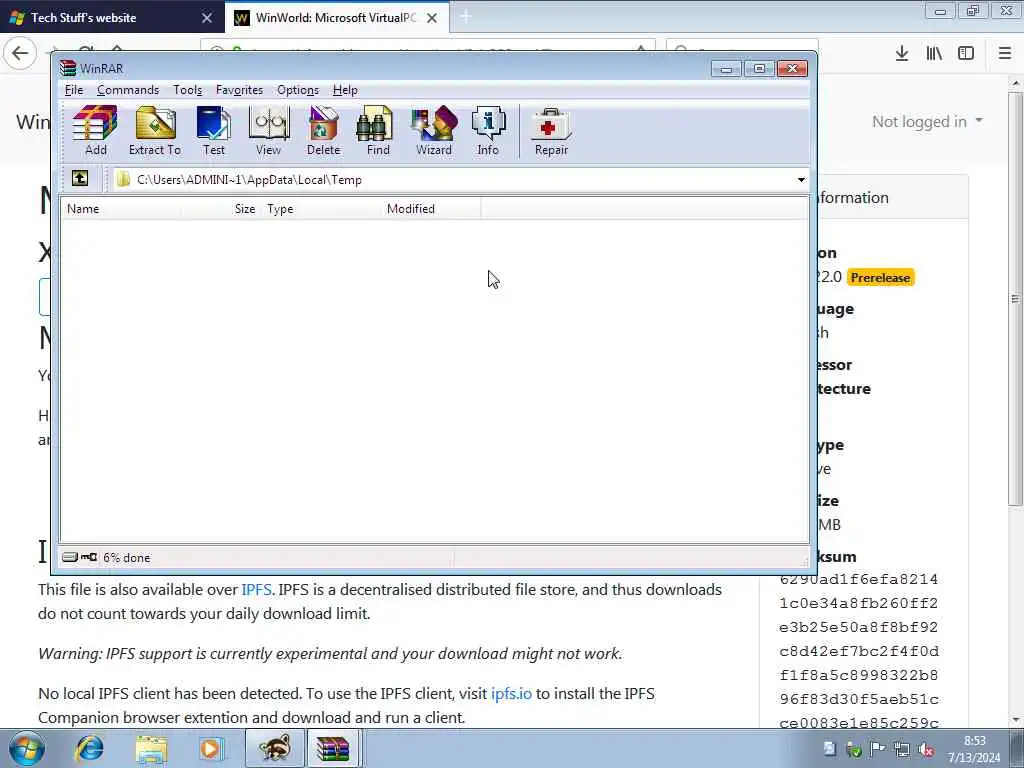
Task: Toggle the browser sidebar icon
Action: coord(966,54)
